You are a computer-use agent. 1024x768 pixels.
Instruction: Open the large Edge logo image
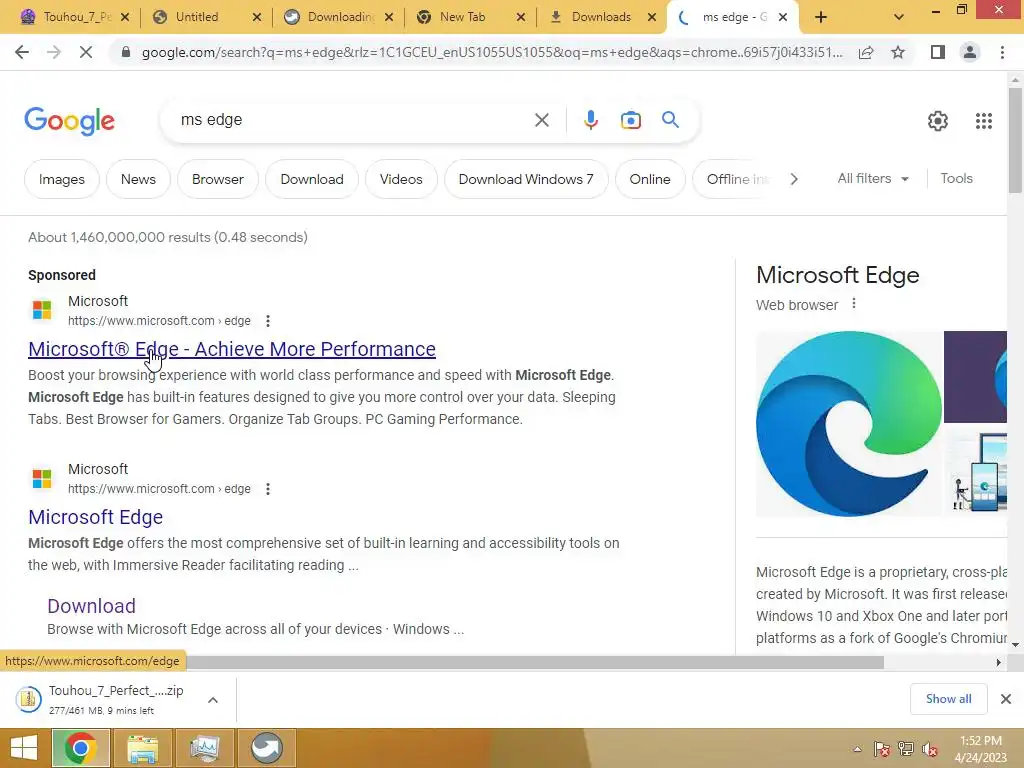[x=848, y=424]
